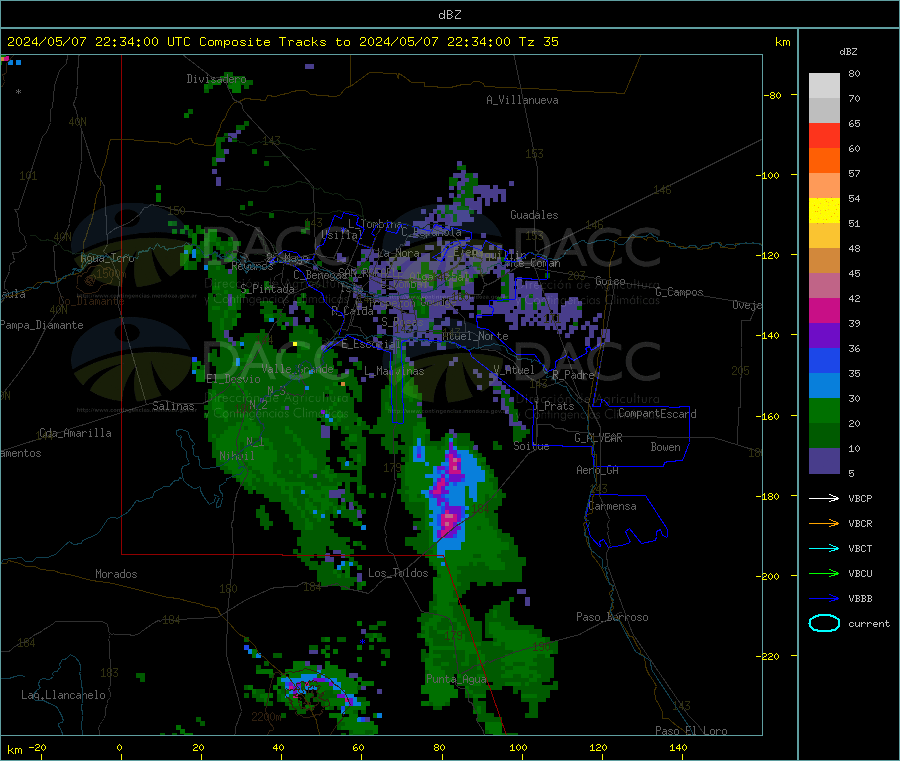The width and height of the screenshot is (900, 761).
Task: Click the G_ALVEAR place label
Action: (598, 438)
